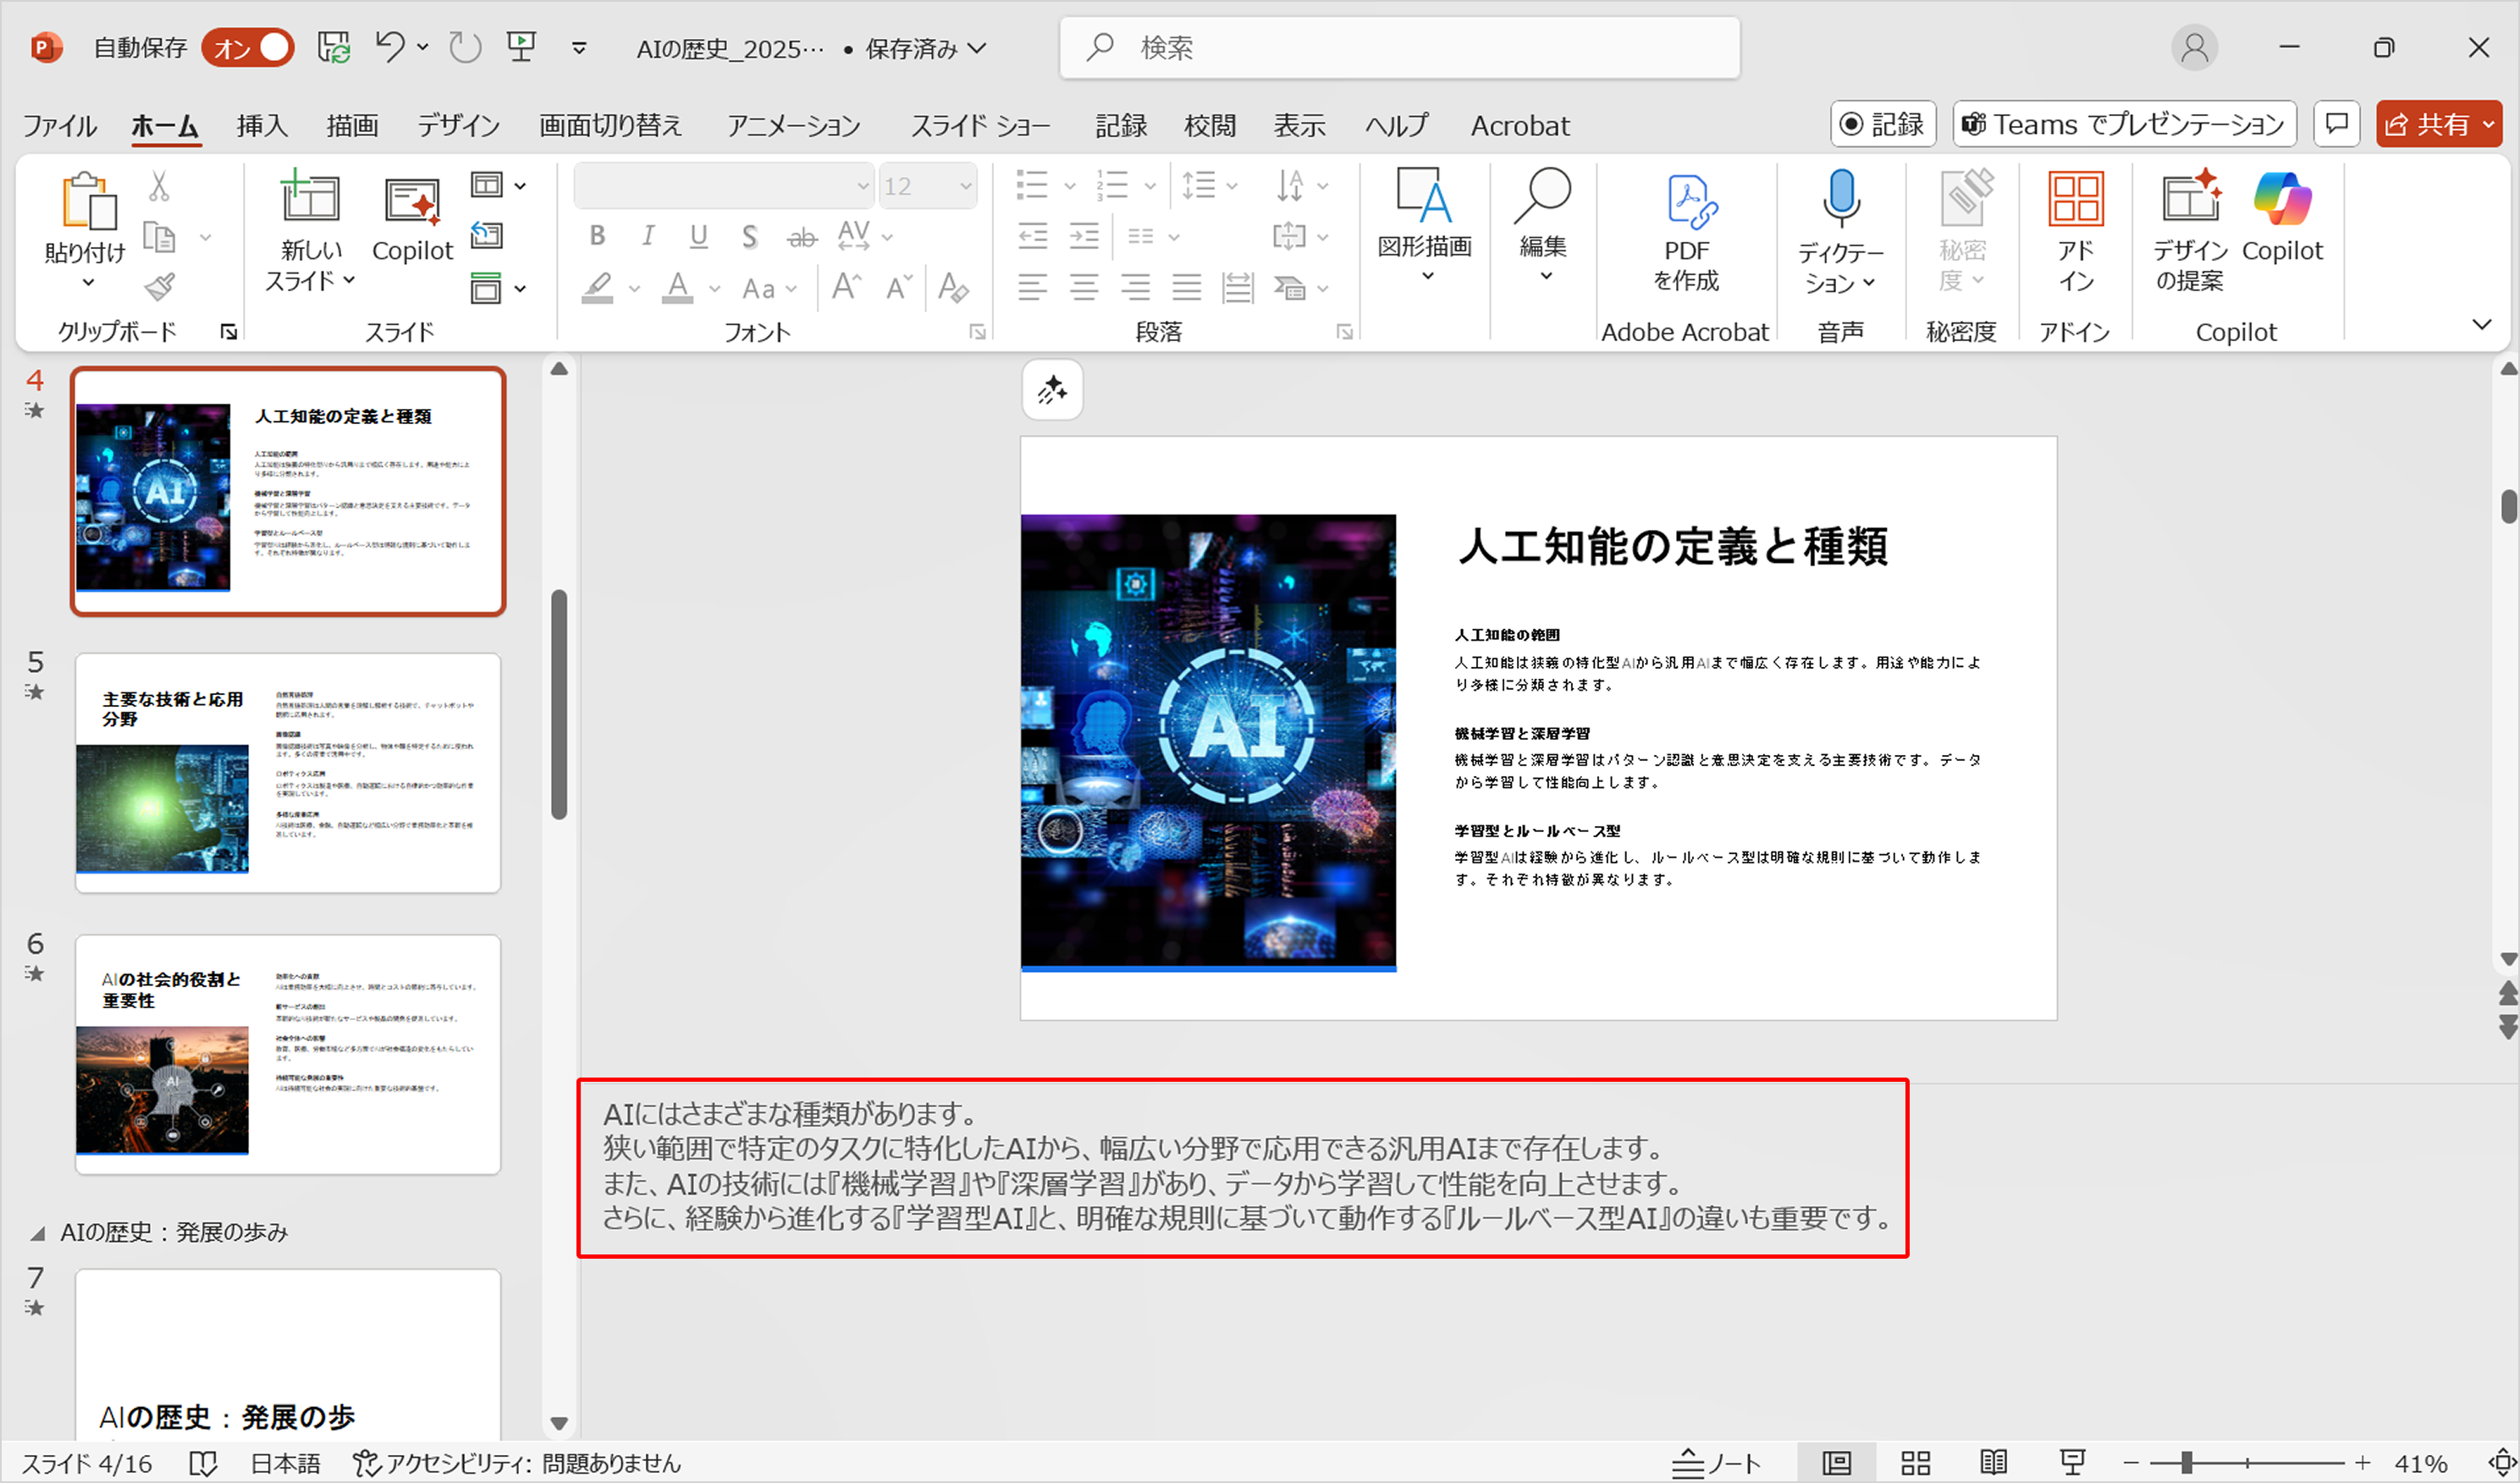
Task: Toggle the Notes pane in status bar
Action: pyautogui.click(x=1717, y=1463)
